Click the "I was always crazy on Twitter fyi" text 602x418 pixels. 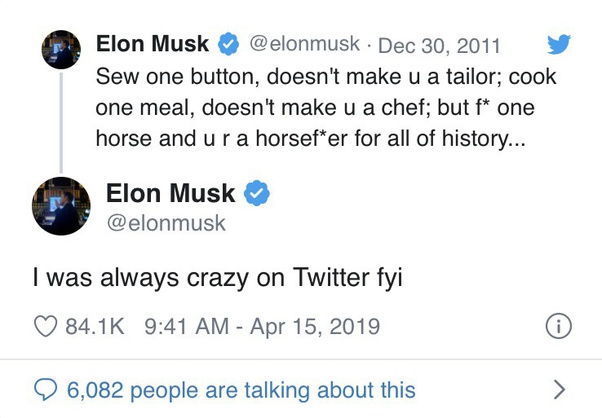pyautogui.click(x=218, y=278)
